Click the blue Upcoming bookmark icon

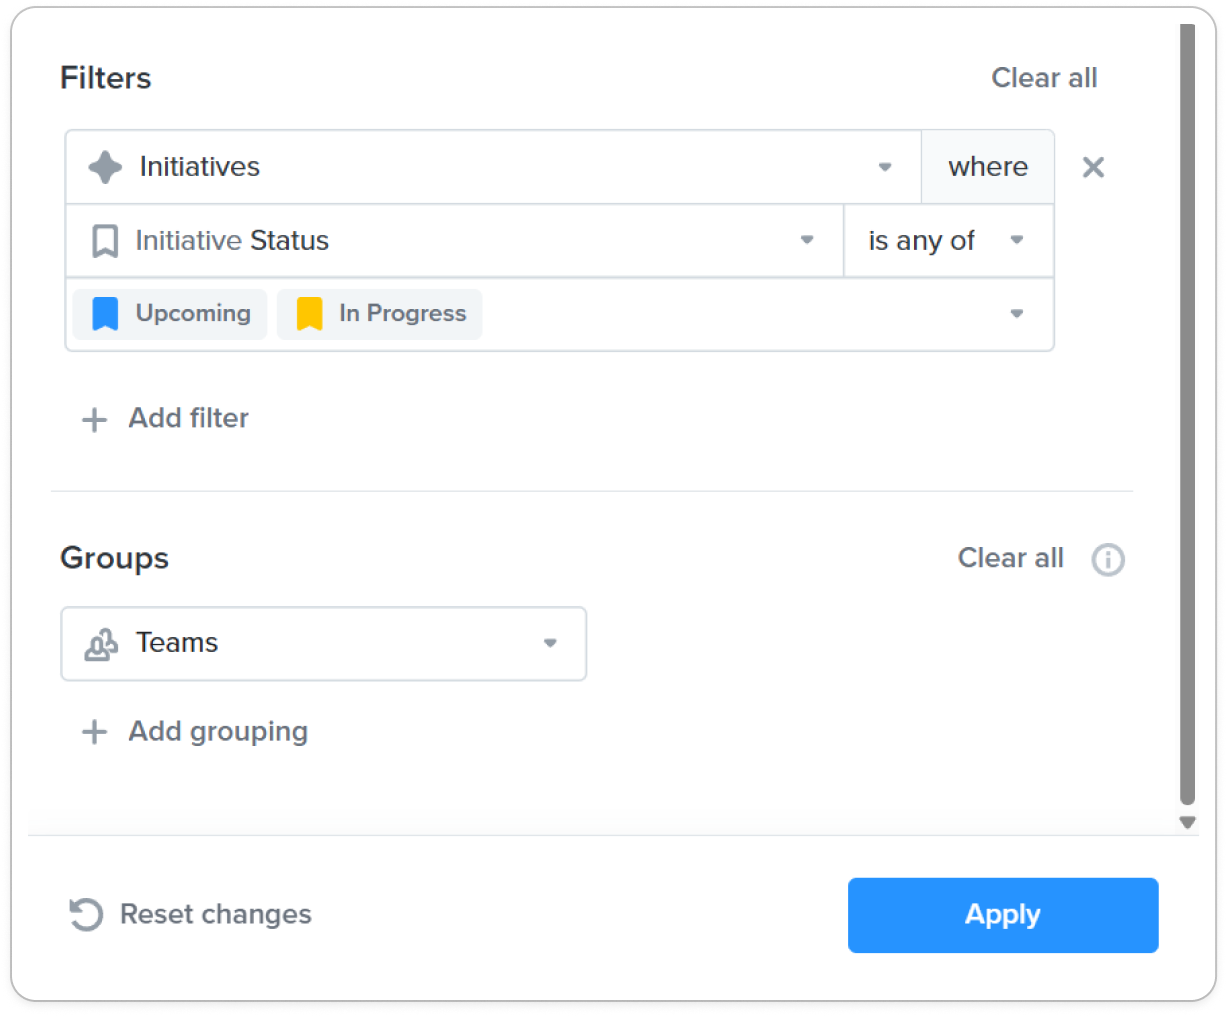[105, 314]
